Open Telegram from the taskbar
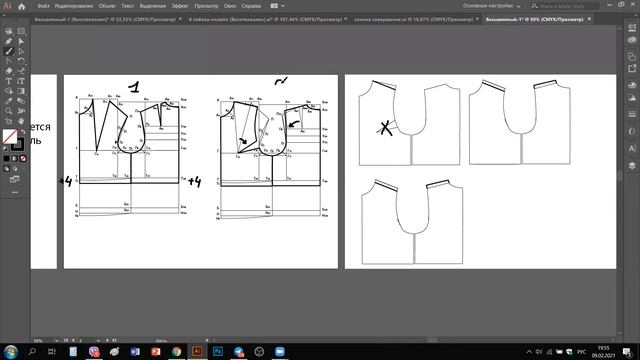 point(238,351)
